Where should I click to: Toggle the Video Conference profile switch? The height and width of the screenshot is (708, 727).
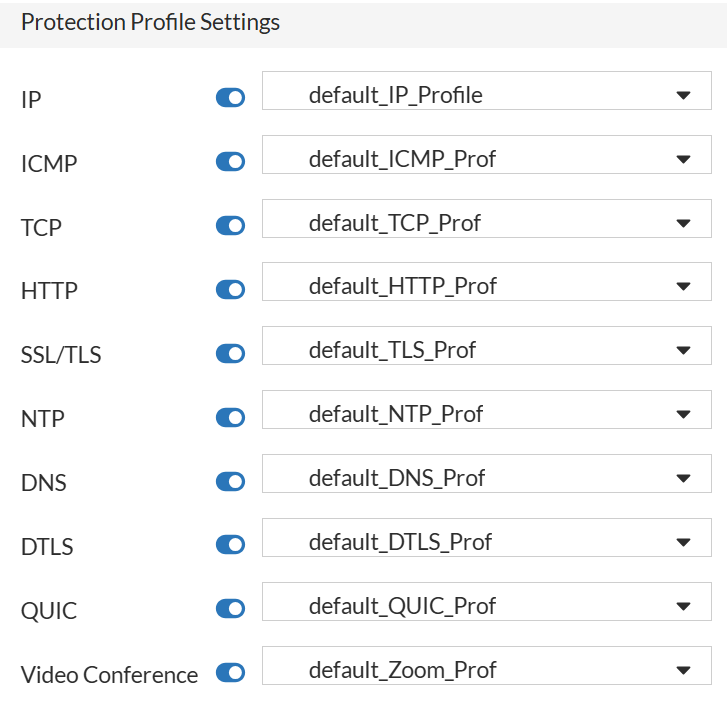tap(230, 673)
